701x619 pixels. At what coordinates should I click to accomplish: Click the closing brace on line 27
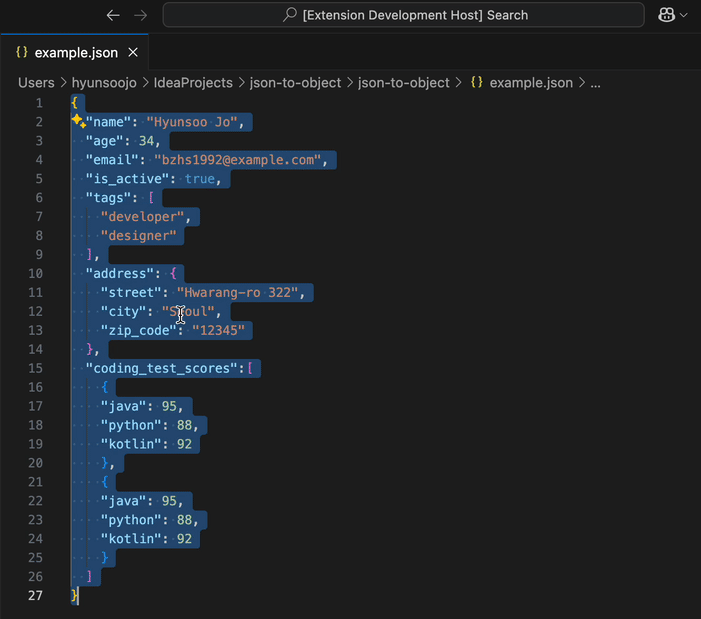74,595
